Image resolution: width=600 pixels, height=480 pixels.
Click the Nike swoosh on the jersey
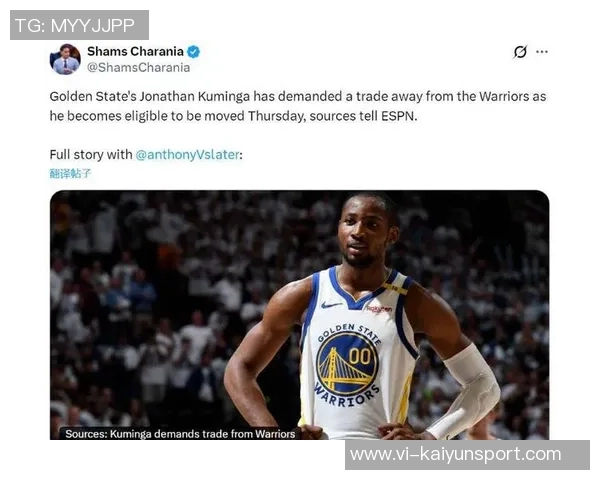pos(331,305)
